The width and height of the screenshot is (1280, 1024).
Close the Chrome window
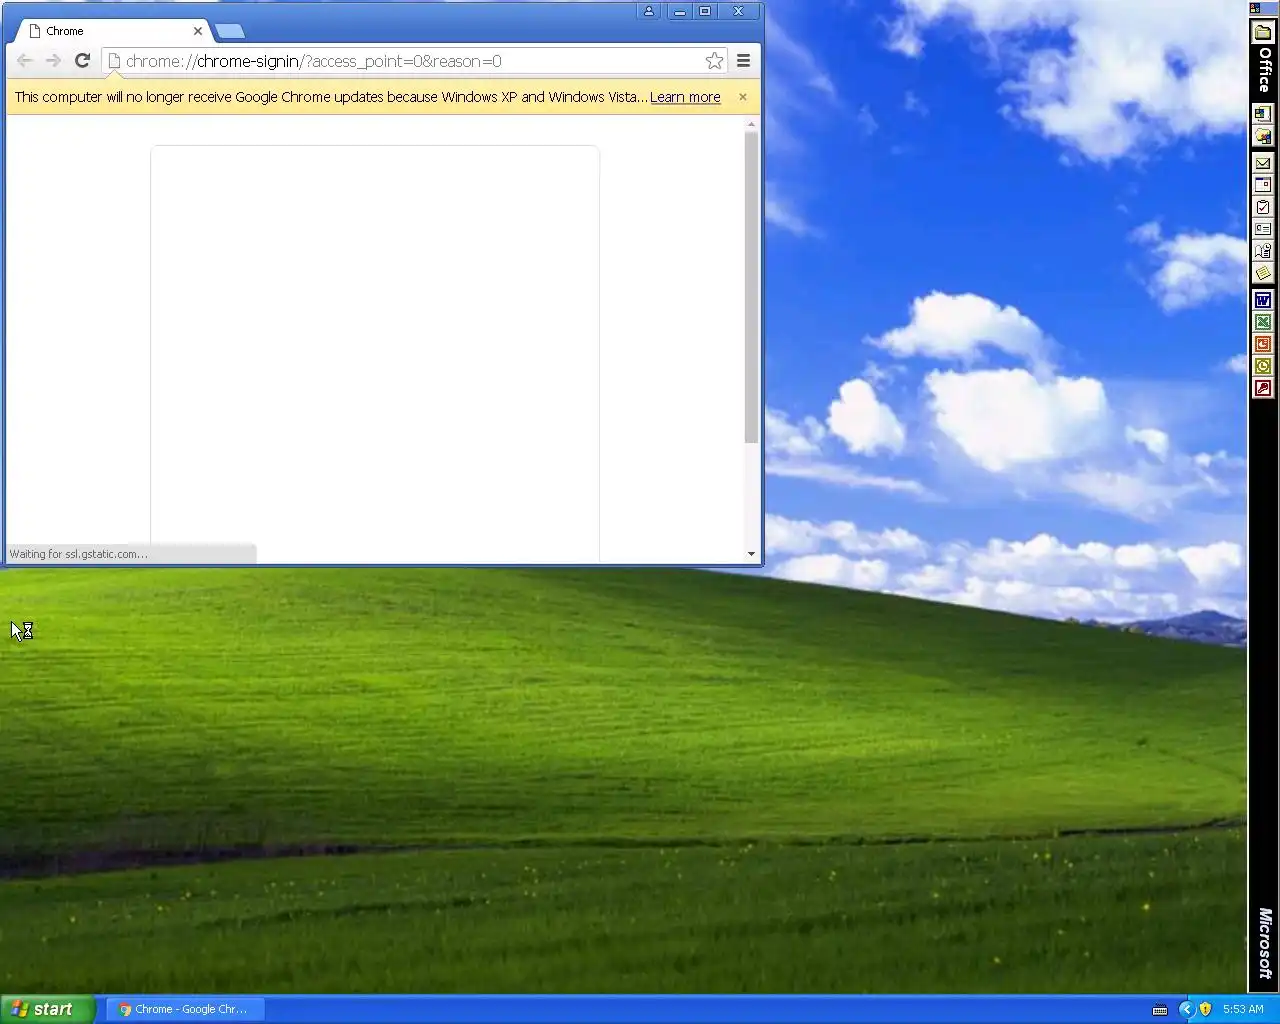pyautogui.click(x=738, y=11)
